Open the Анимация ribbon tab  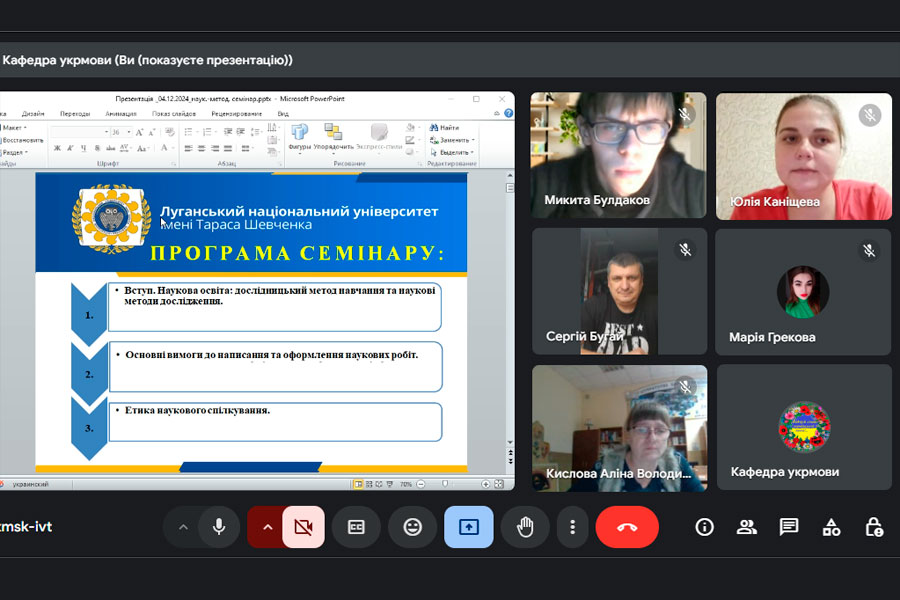pyautogui.click(x=121, y=114)
